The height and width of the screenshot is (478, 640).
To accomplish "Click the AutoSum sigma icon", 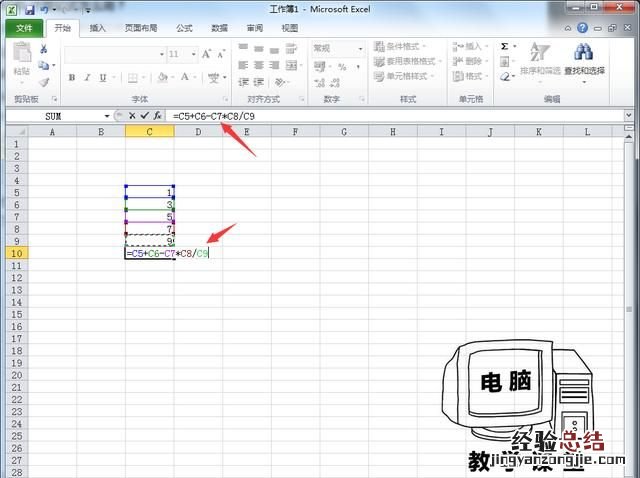I will pyautogui.click(x=504, y=46).
